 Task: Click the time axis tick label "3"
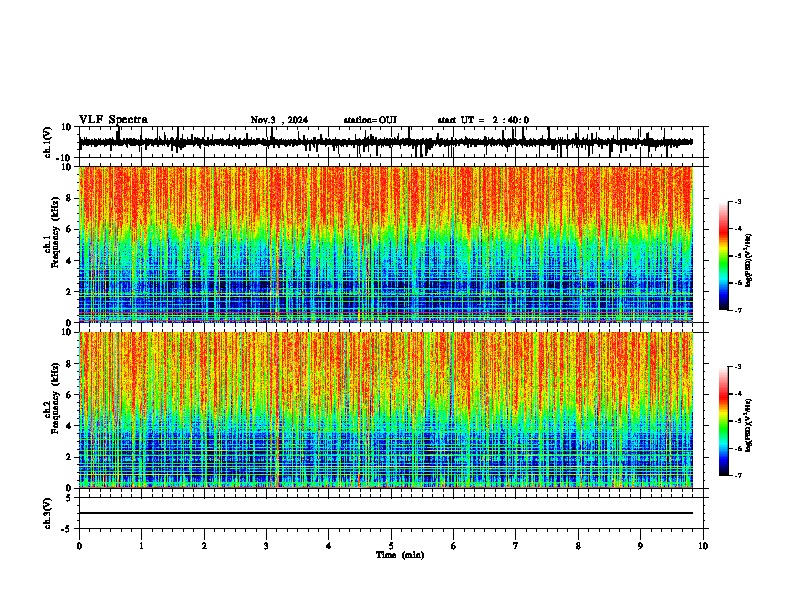point(266,546)
